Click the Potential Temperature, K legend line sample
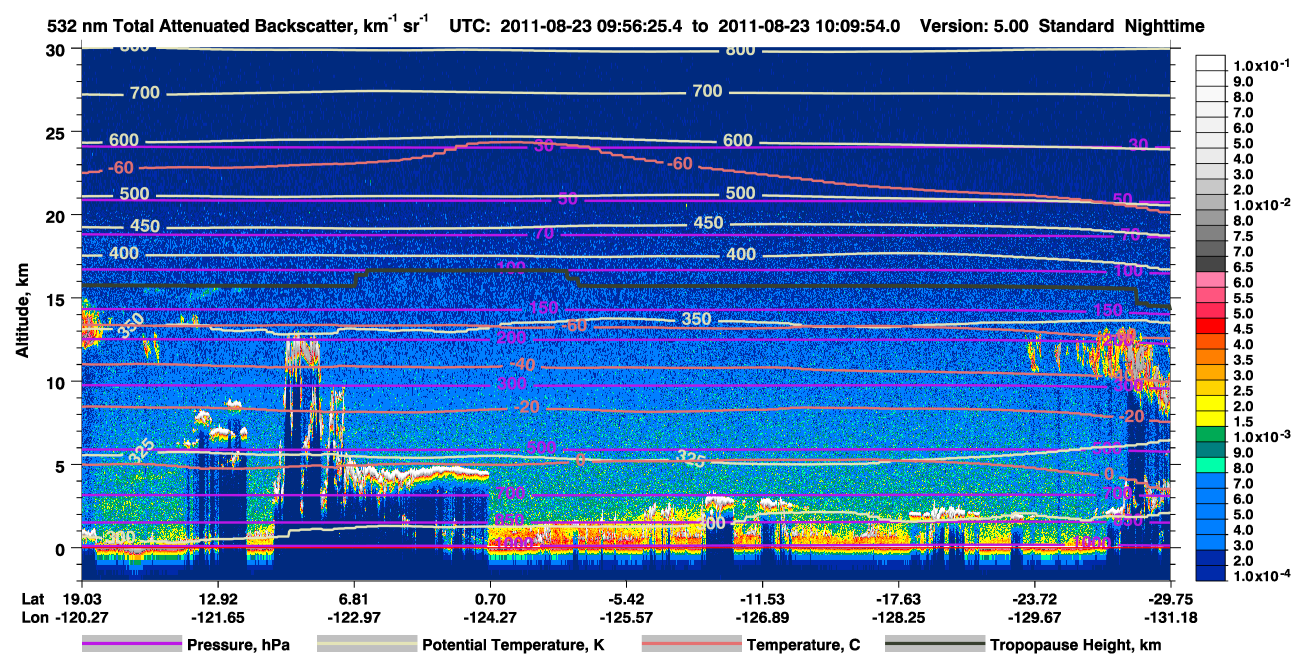The height and width of the screenshot is (667, 1300). [x=367, y=644]
